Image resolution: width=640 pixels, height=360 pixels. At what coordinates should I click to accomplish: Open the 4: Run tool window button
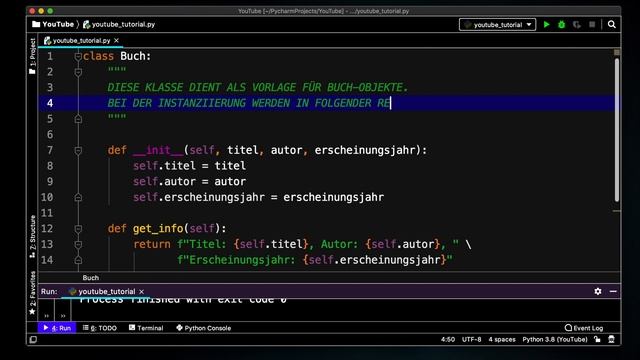57,328
